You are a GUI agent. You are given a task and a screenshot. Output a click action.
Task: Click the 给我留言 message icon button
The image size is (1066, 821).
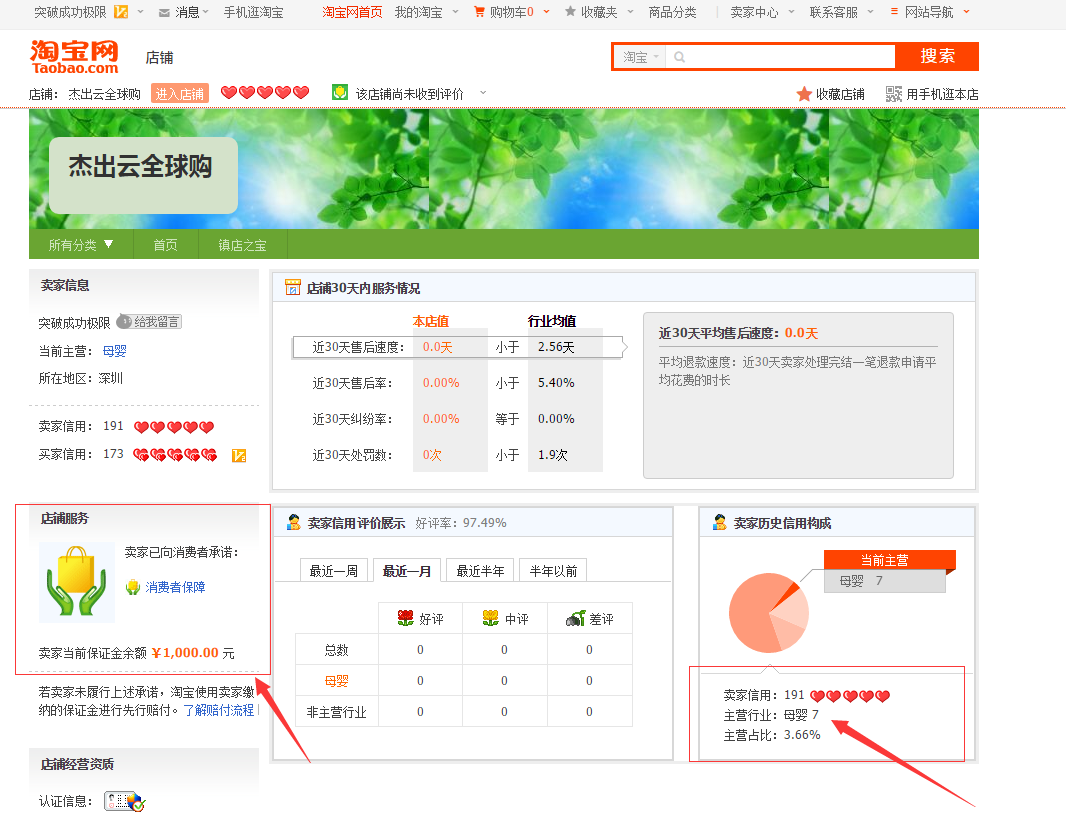[x=149, y=321]
